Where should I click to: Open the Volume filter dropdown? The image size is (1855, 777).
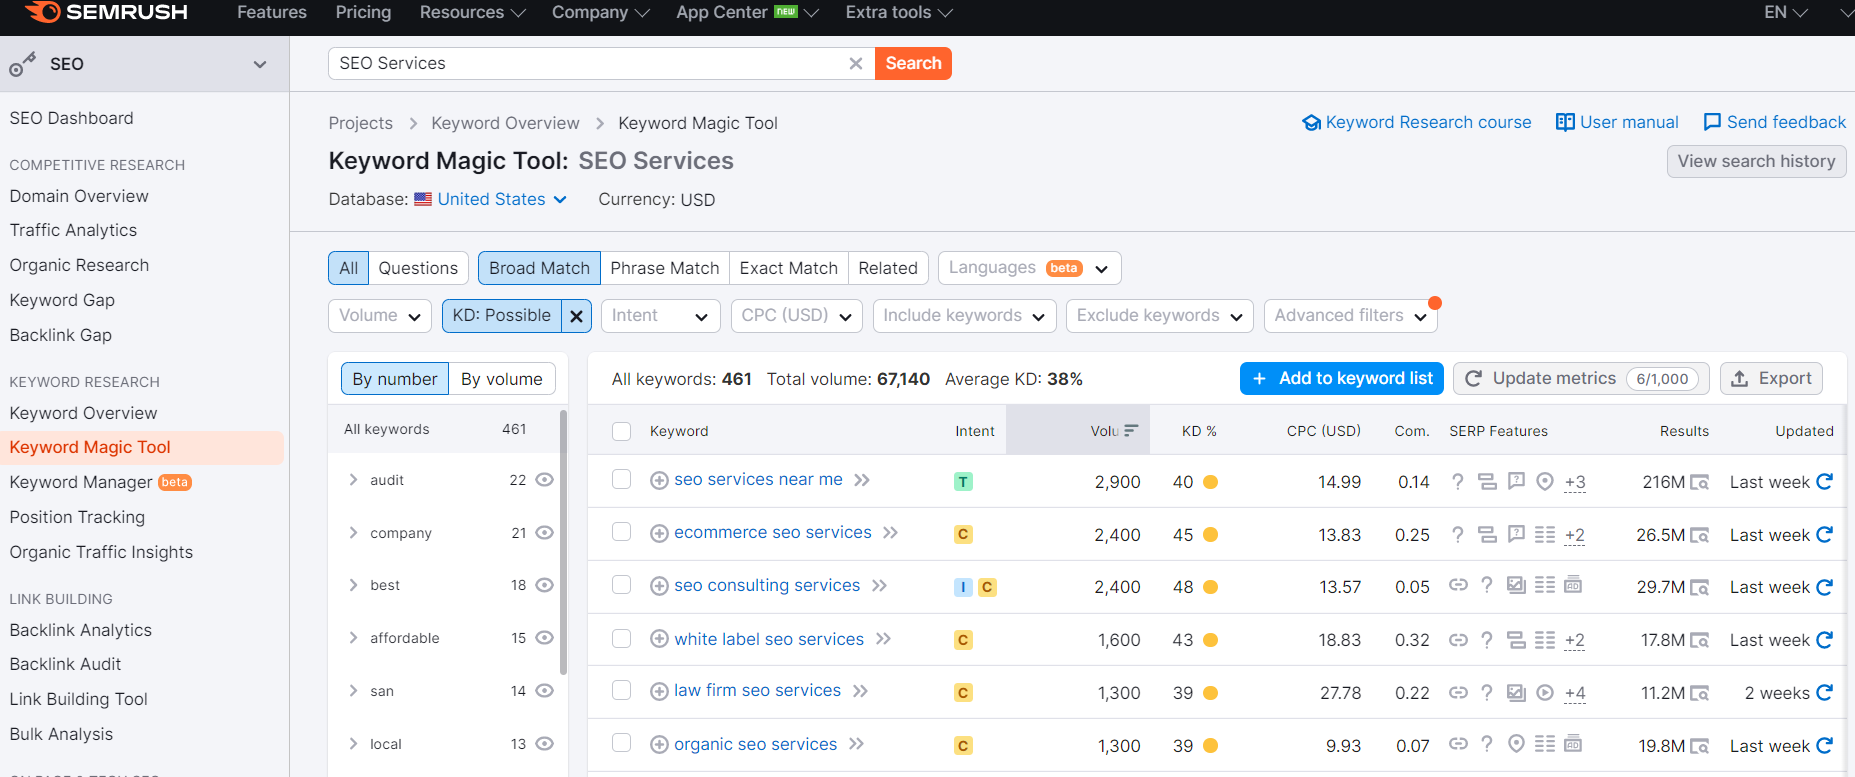(x=379, y=316)
